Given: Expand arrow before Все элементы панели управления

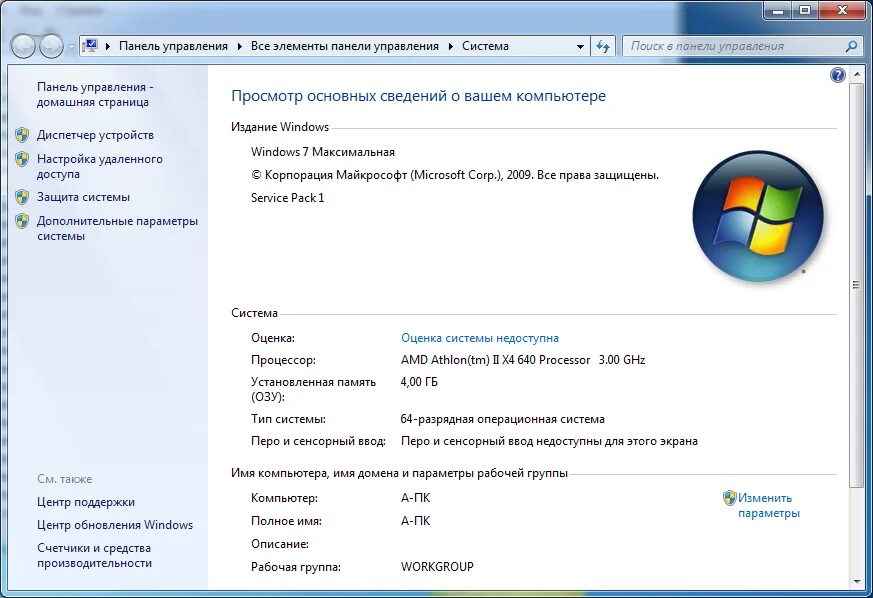Looking at the screenshot, I should click(x=240, y=46).
